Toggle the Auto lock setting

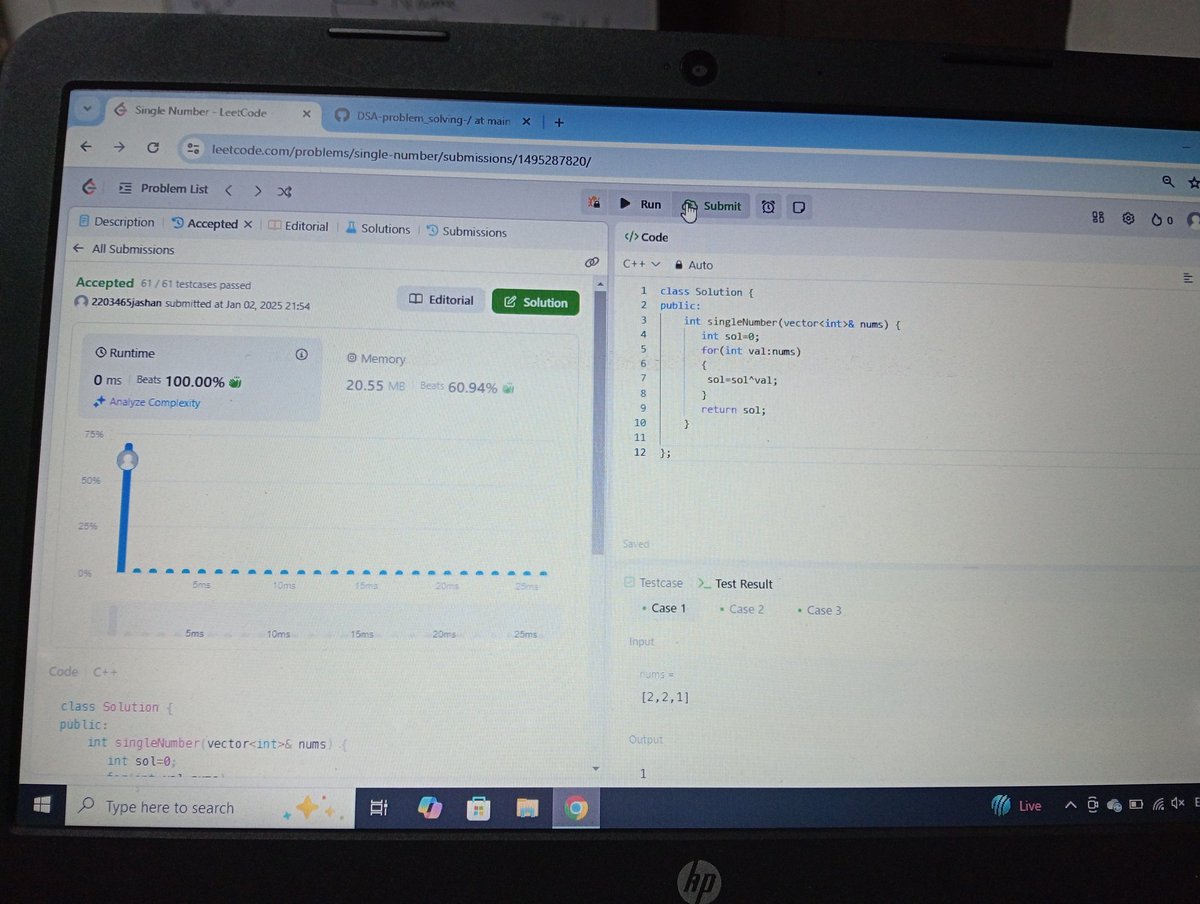(693, 265)
